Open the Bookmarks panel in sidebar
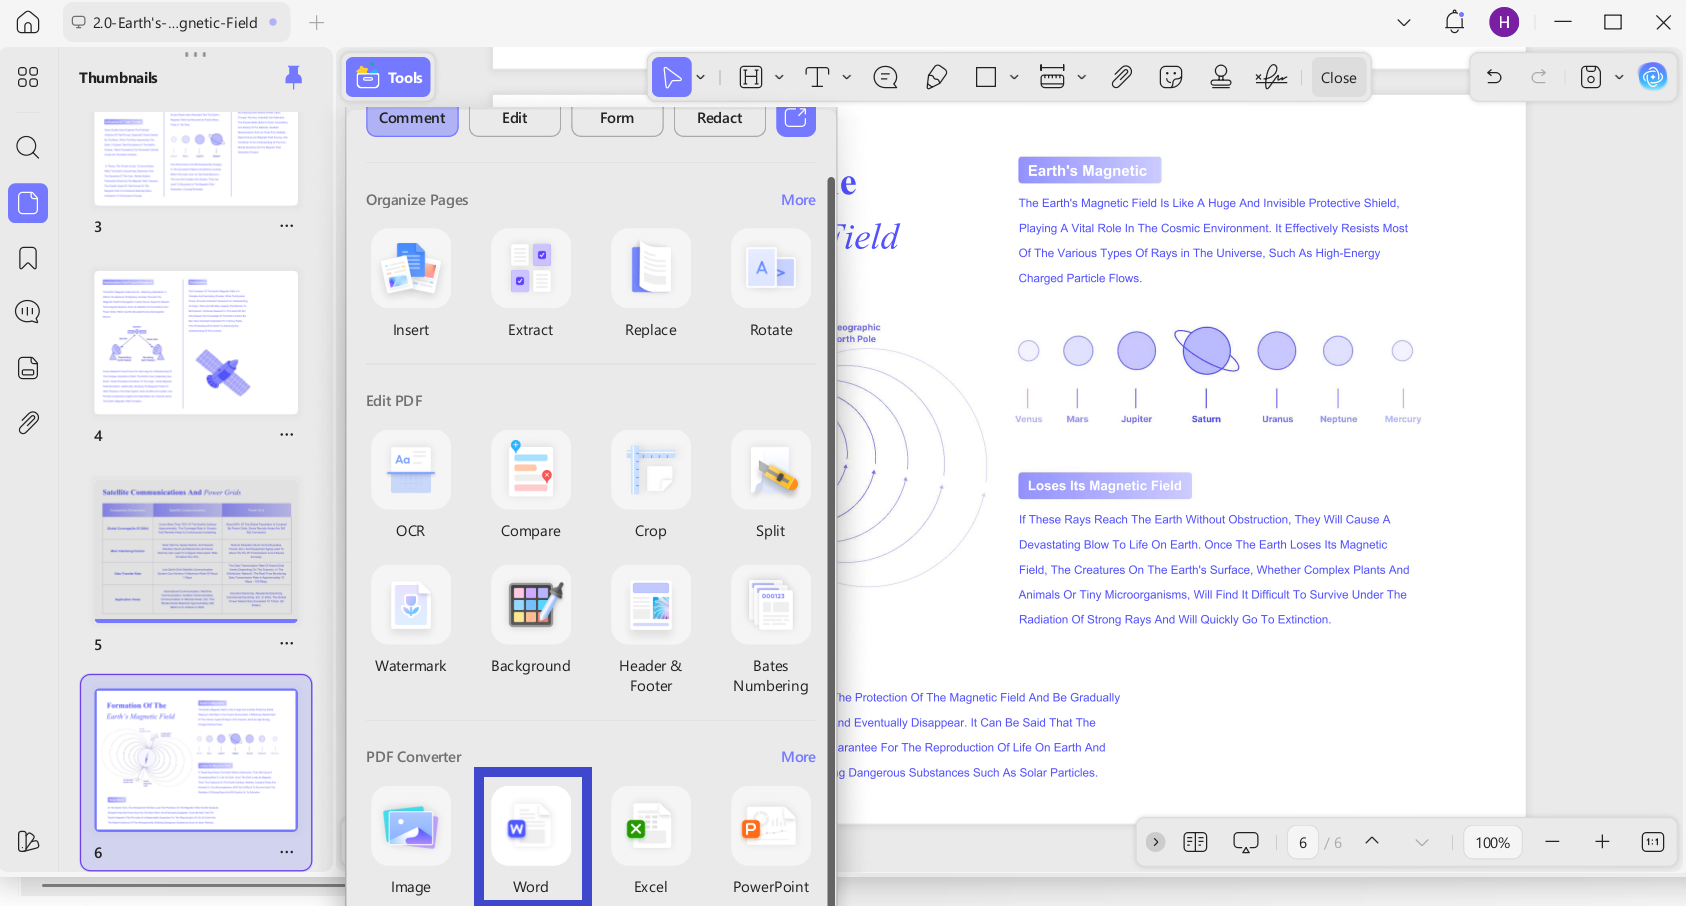 click(28, 258)
